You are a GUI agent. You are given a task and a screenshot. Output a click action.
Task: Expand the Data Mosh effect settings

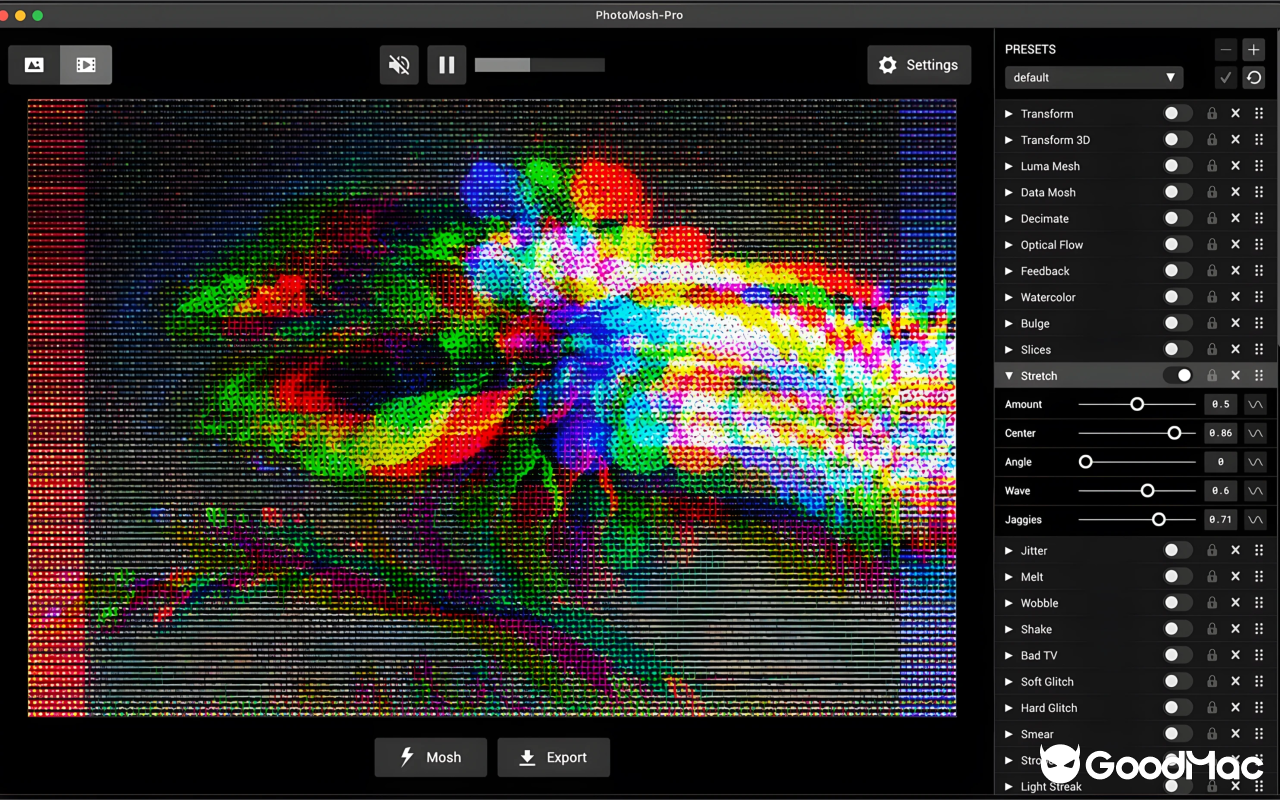click(1009, 192)
